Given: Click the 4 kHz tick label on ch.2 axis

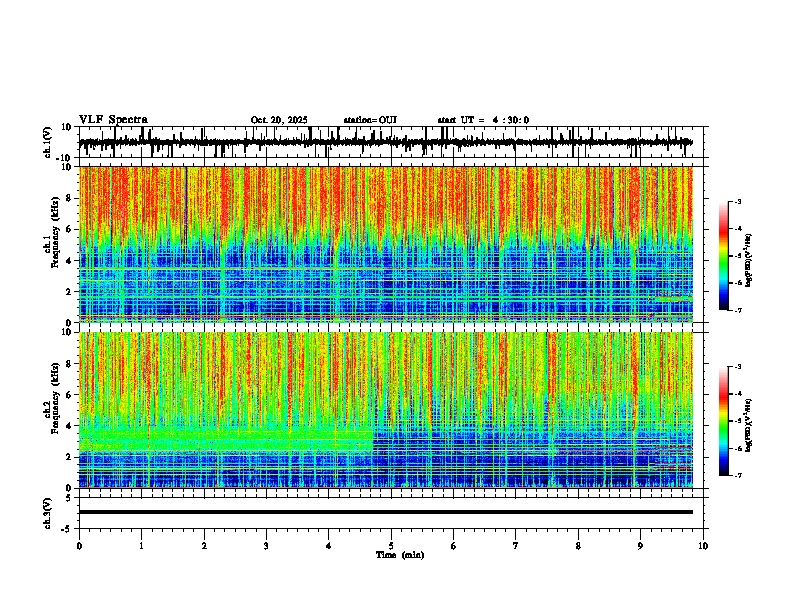Looking at the screenshot, I should click(70, 426).
